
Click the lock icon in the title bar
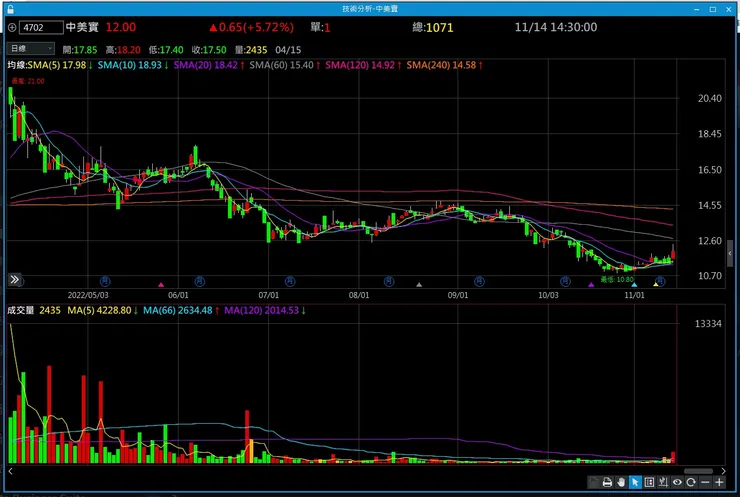pyautogui.click(x=10, y=8)
